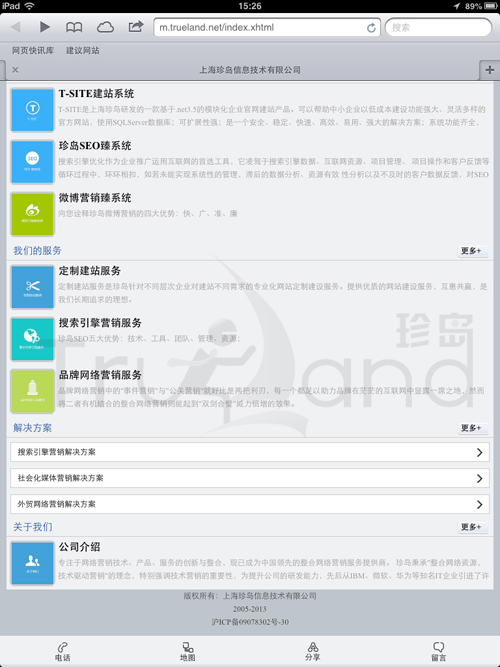Open the 珍岛SEO臻系统 heading
The image size is (500, 667).
click(x=95, y=145)
